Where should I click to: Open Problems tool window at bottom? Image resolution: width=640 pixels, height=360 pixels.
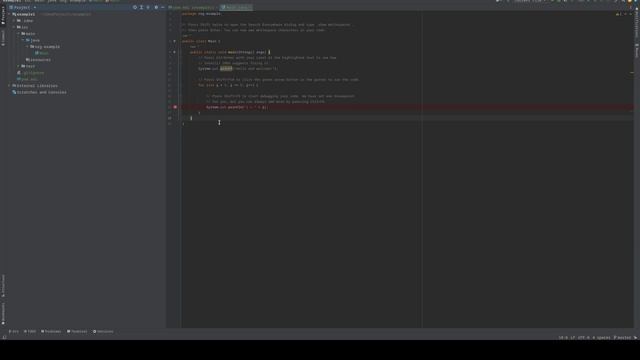click(51, 331)
